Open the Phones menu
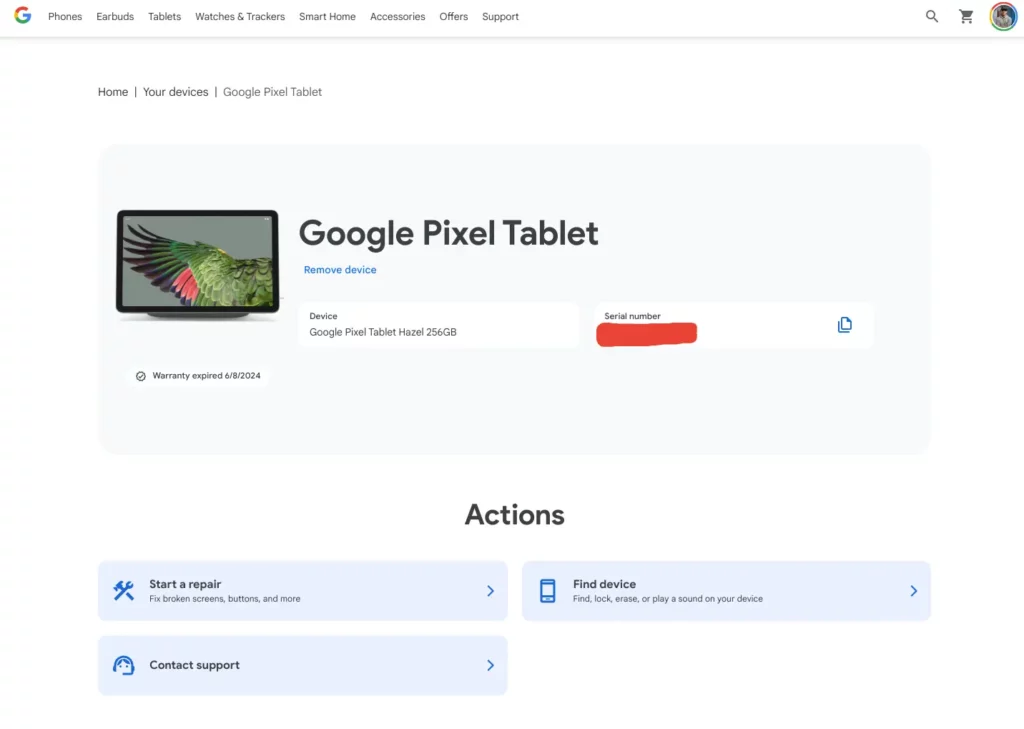The image size is (1024, 729). point(64,16)
